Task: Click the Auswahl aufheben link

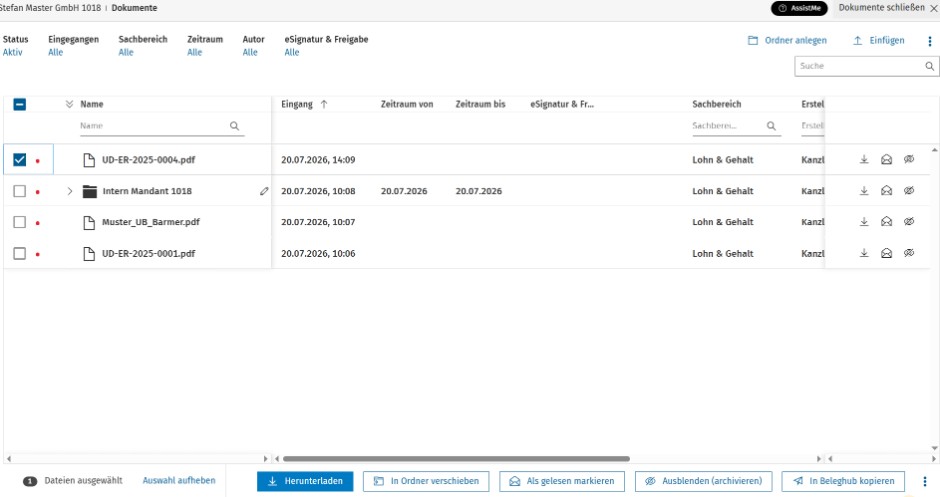Action: 179,481
